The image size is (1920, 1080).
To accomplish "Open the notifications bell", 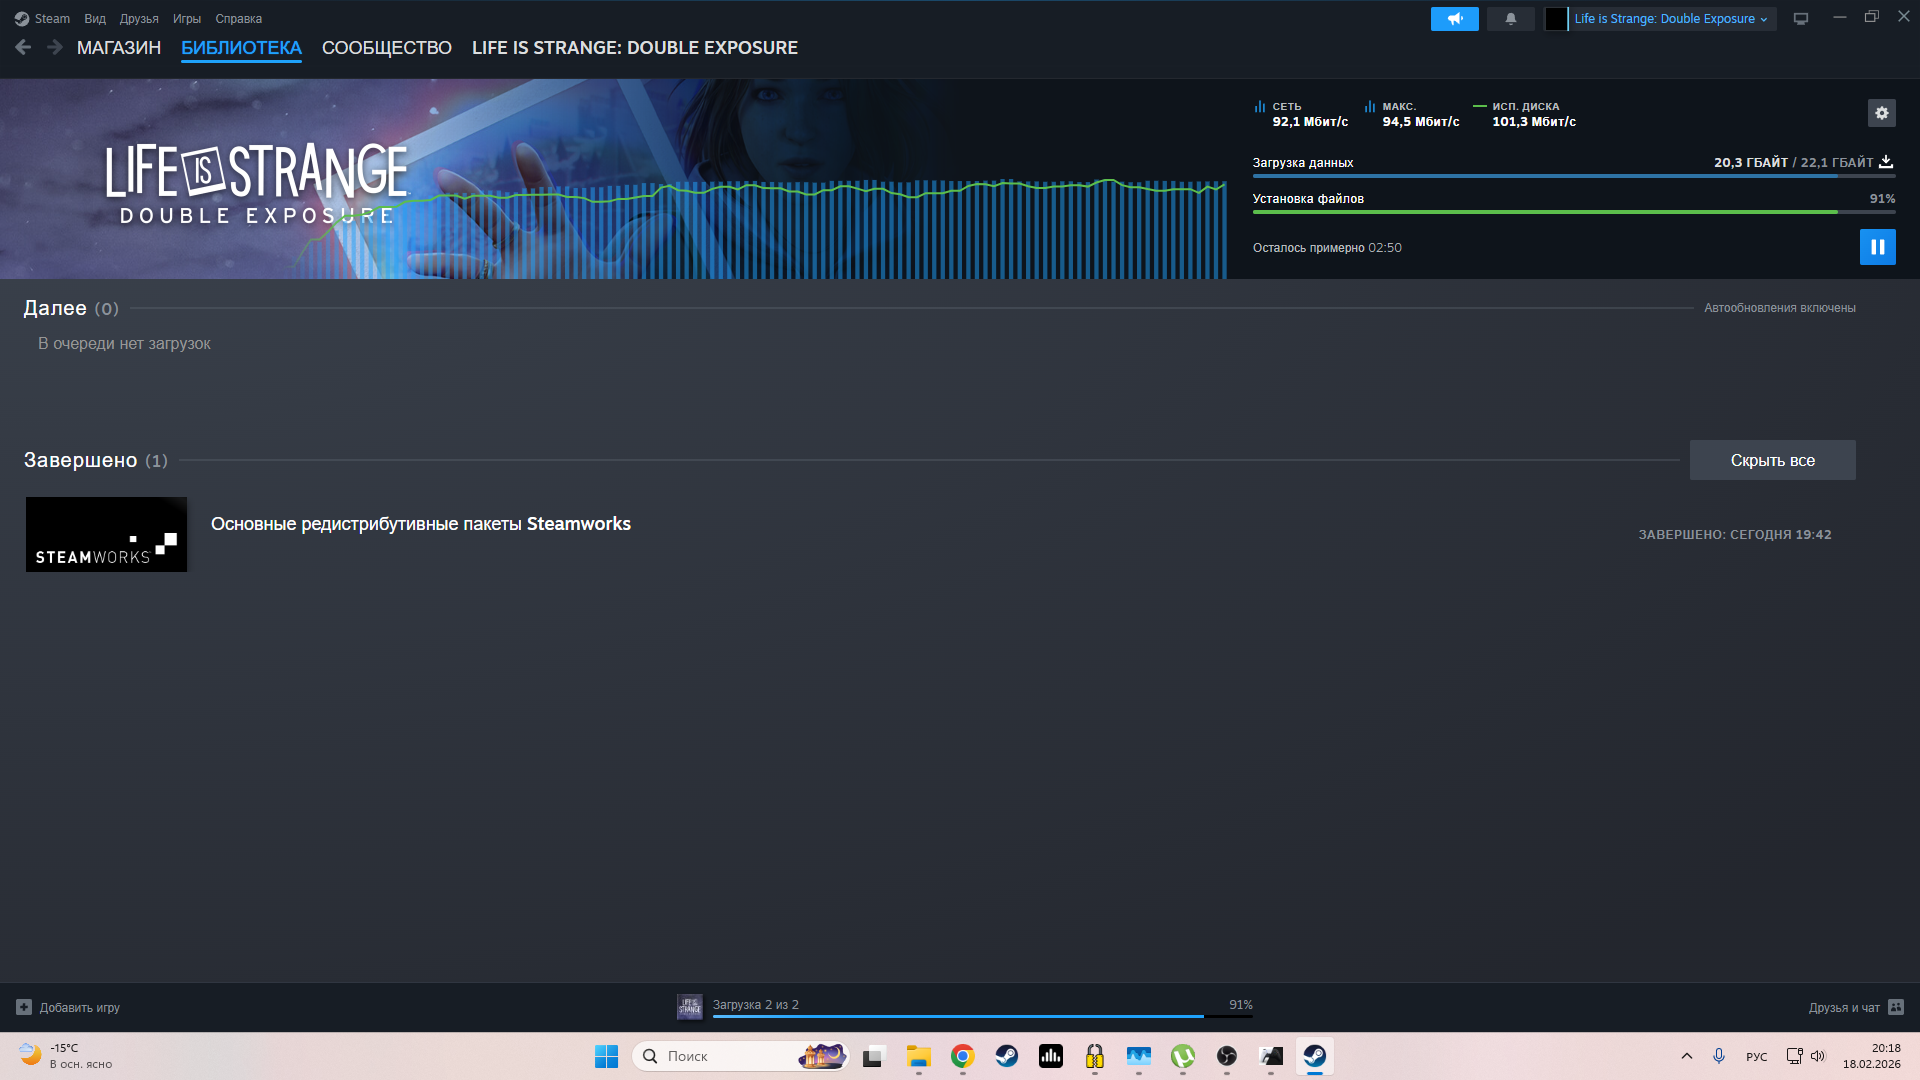I will point(1510,19).
